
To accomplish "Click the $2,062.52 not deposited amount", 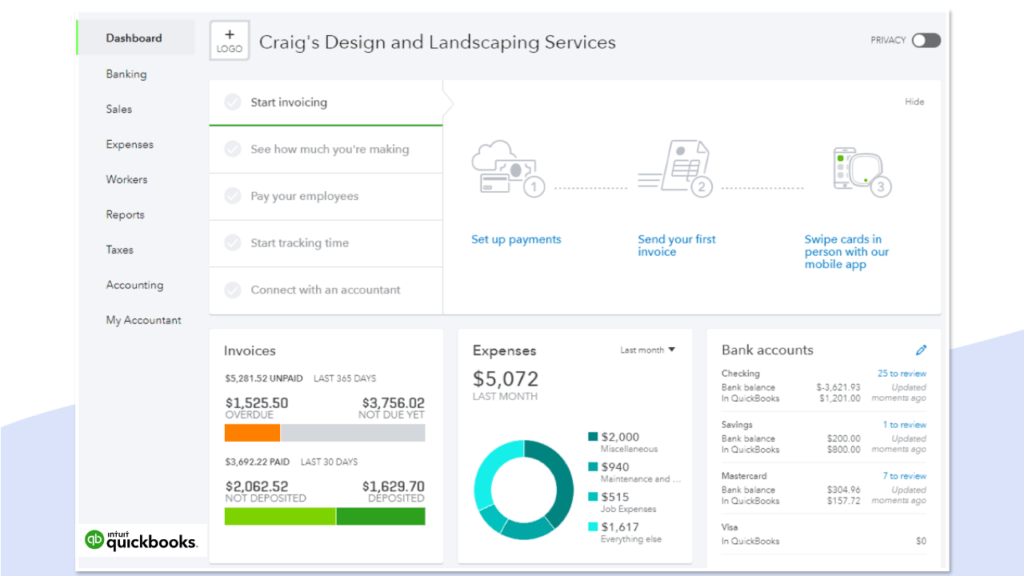I will [257, 487].
